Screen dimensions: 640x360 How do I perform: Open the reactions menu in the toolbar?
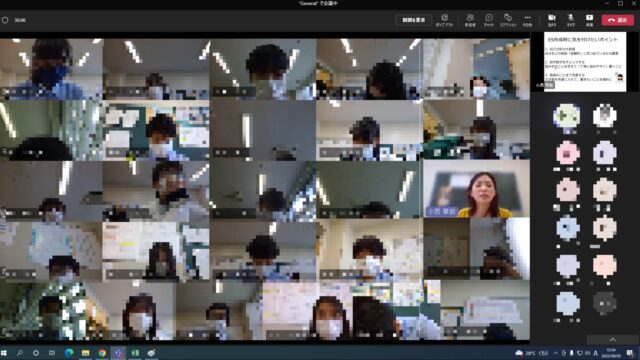[x=508, y=20]
